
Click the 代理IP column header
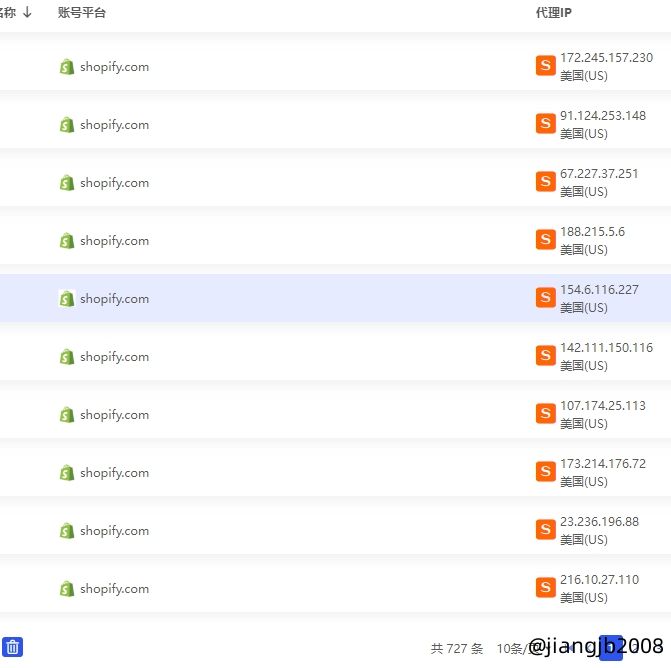click(x=553, y=13)
